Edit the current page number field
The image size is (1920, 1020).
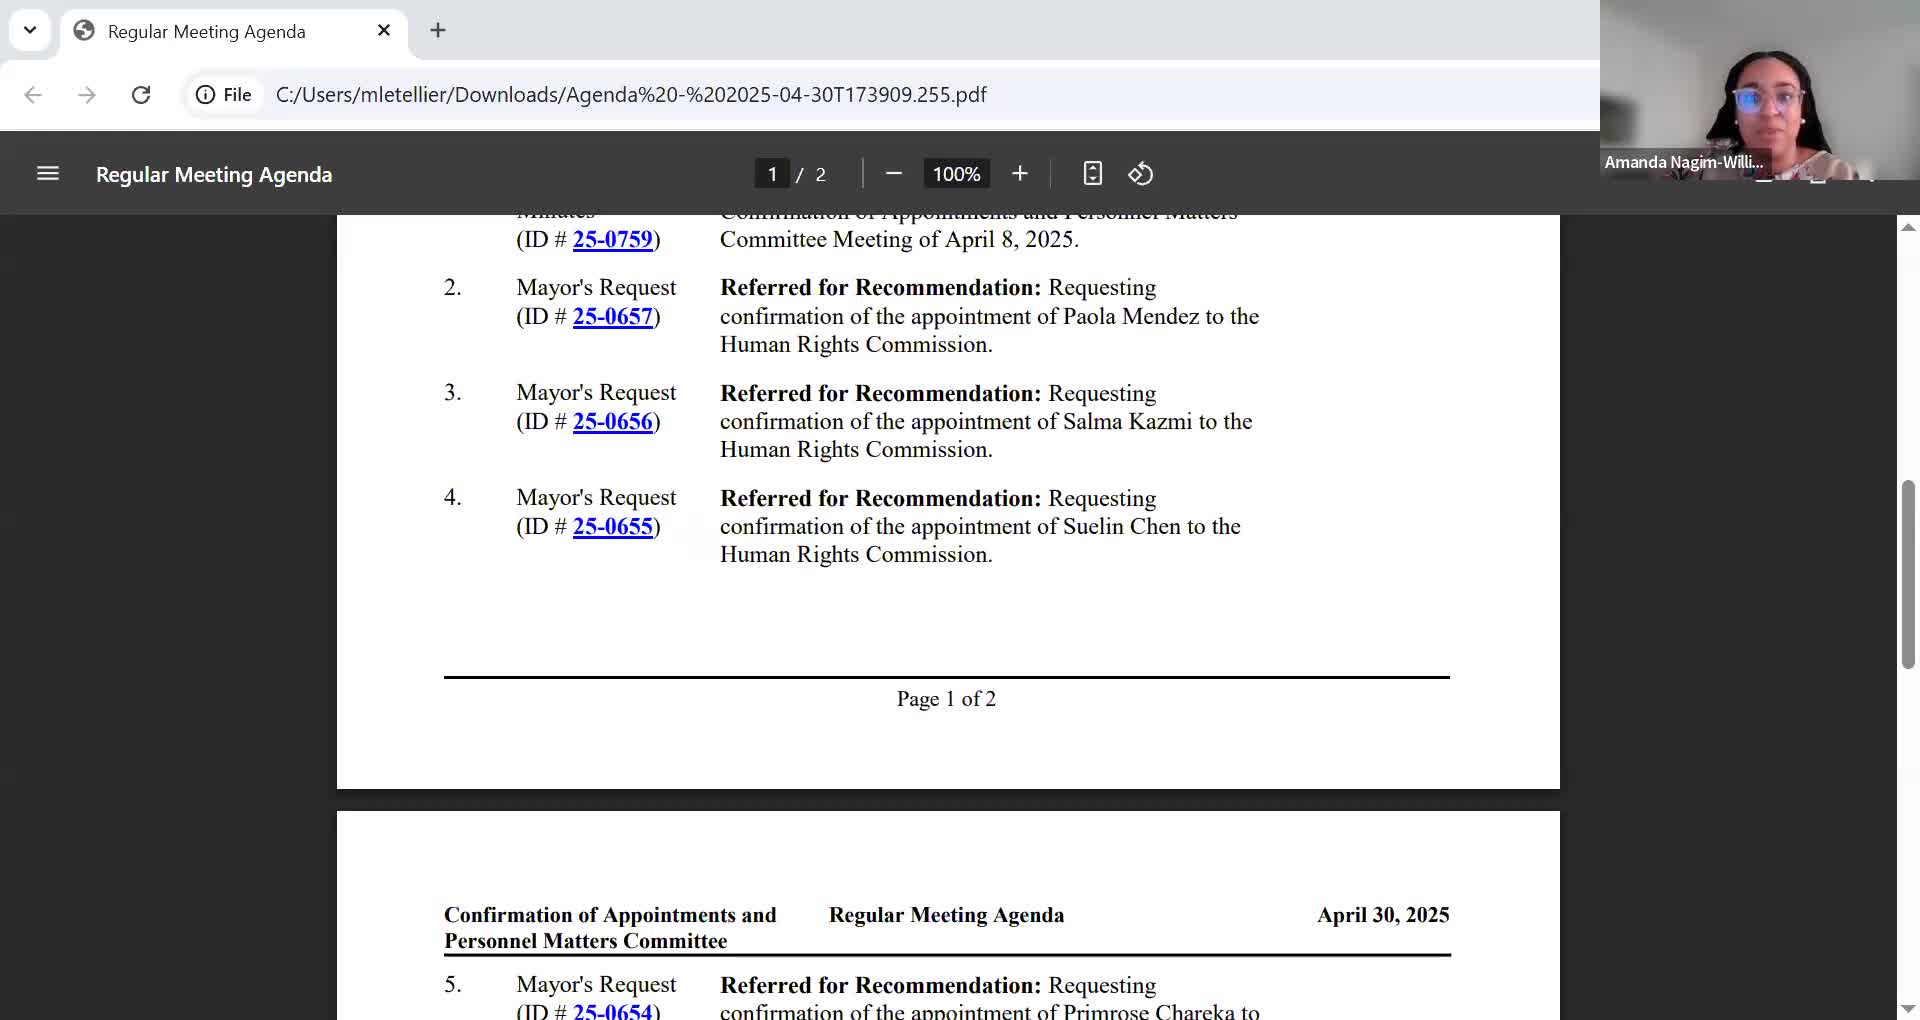pyautogui.click(x=772, y=174)
